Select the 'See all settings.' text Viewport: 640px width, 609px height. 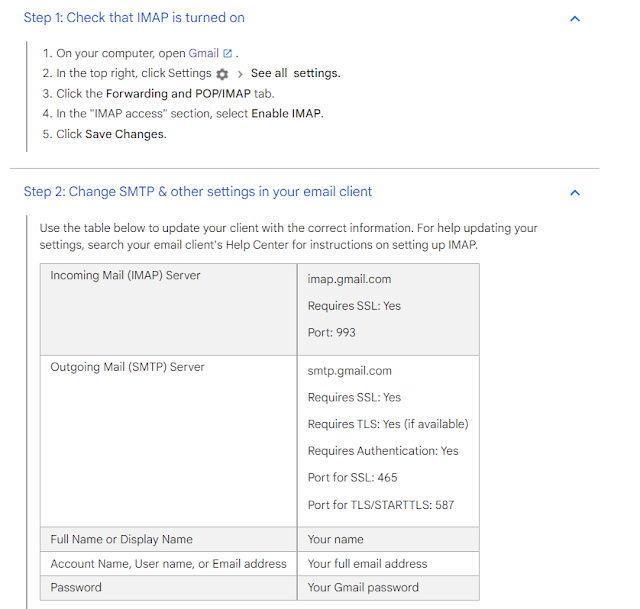pyautogui.click(x=296, y=73)
